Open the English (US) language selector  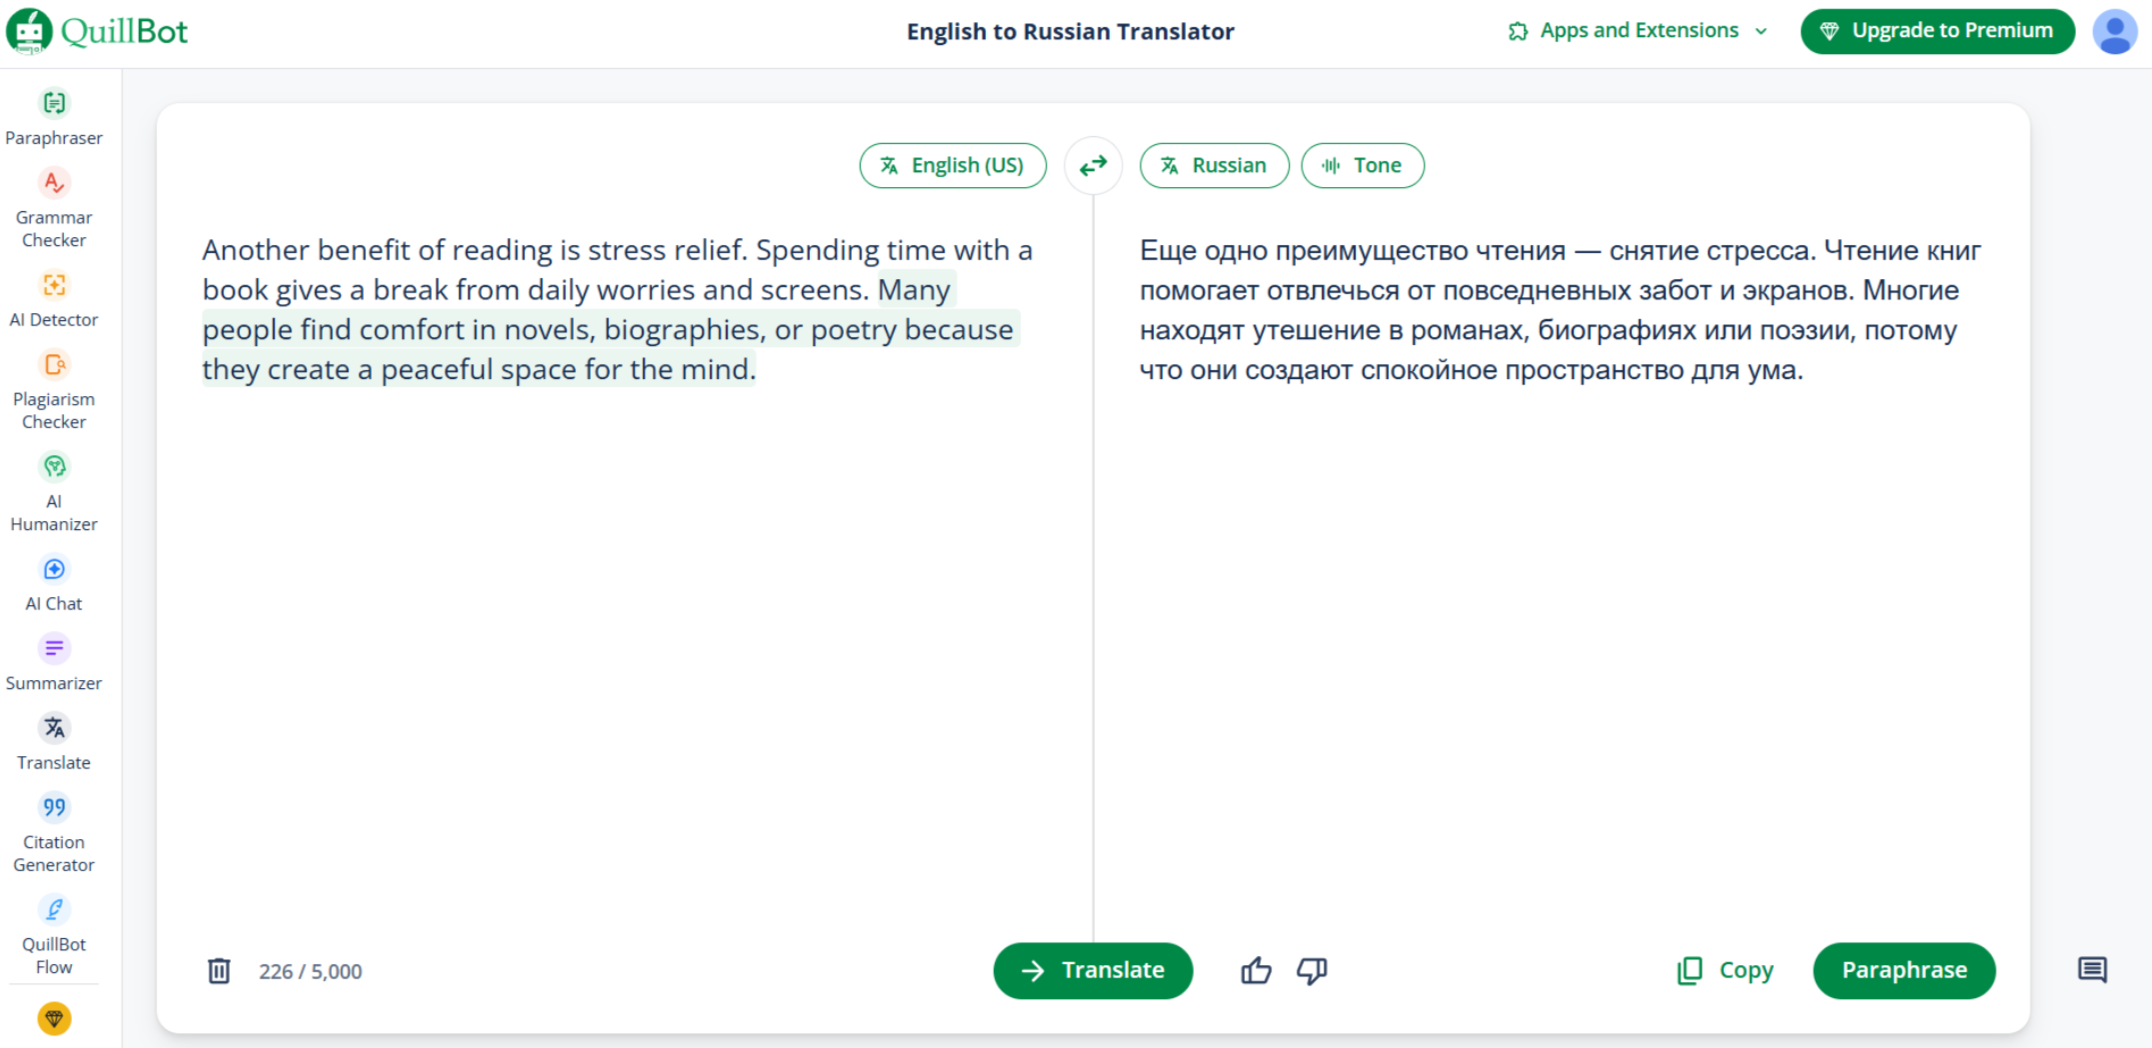pyautogui.click(x=952, y=165)
